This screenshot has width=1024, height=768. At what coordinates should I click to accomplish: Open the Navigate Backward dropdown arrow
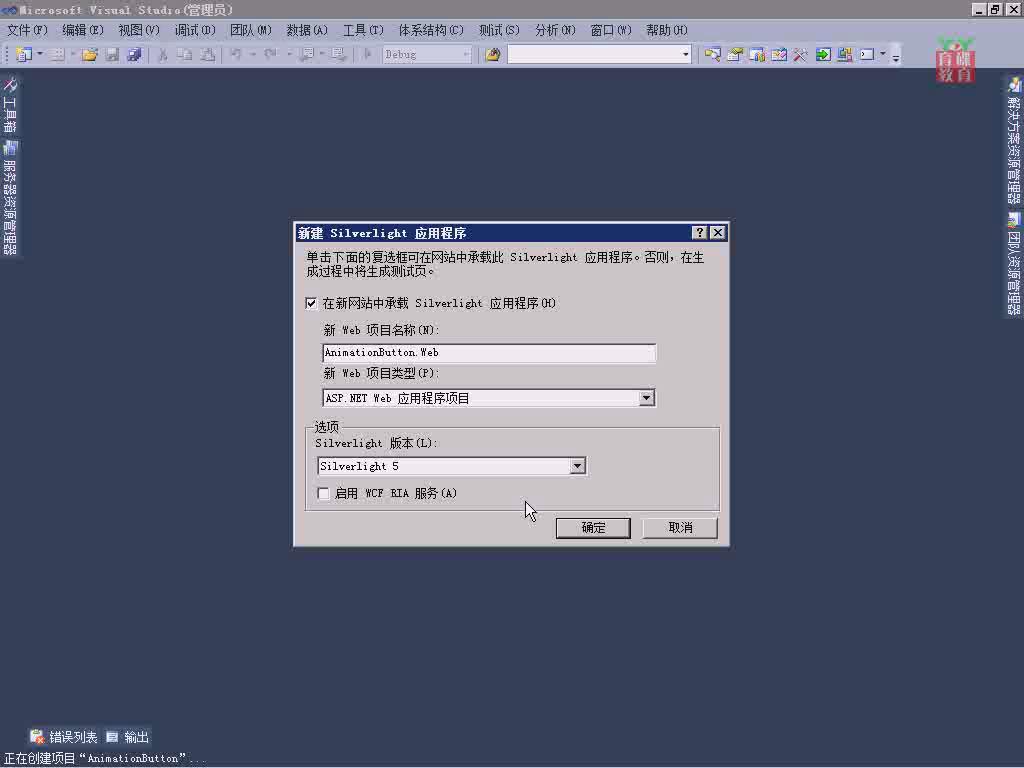click(x=322, y=55)
